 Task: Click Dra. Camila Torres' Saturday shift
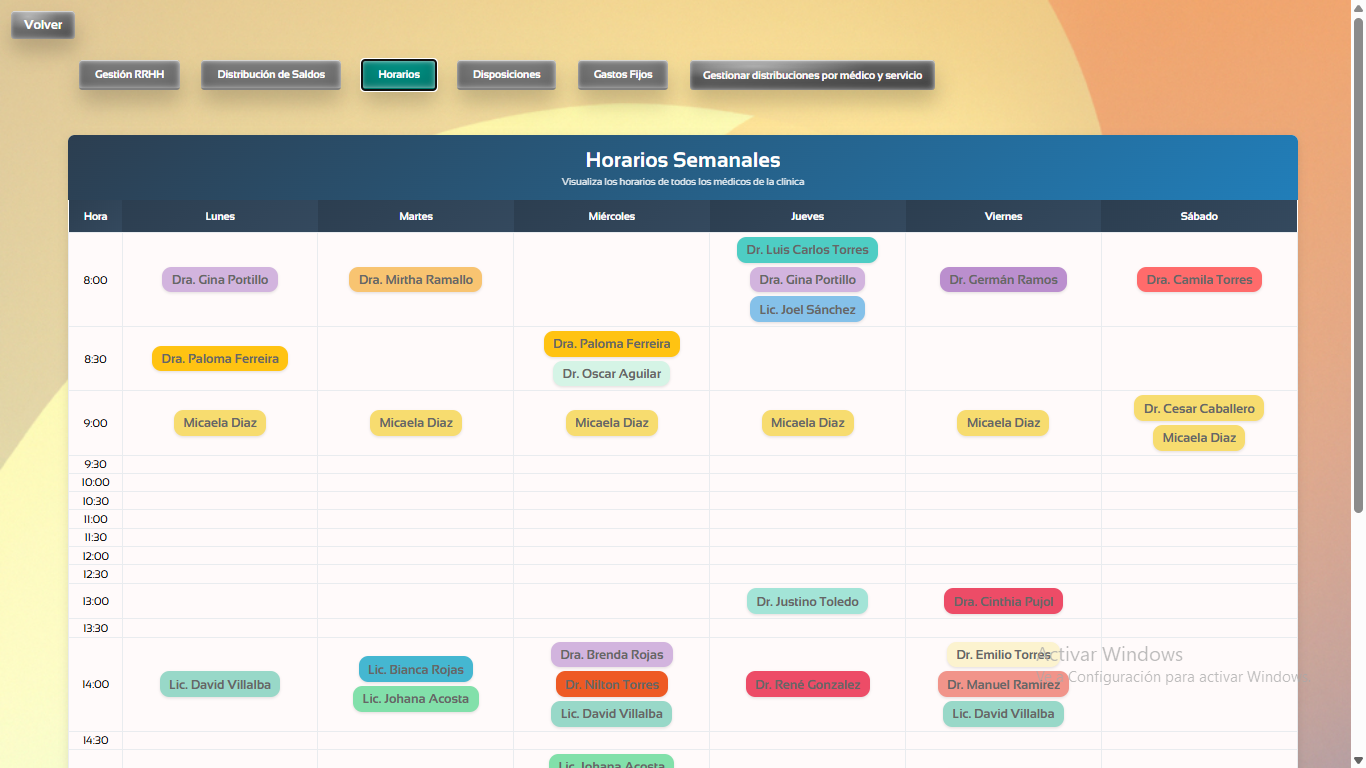pos(1198,280)
